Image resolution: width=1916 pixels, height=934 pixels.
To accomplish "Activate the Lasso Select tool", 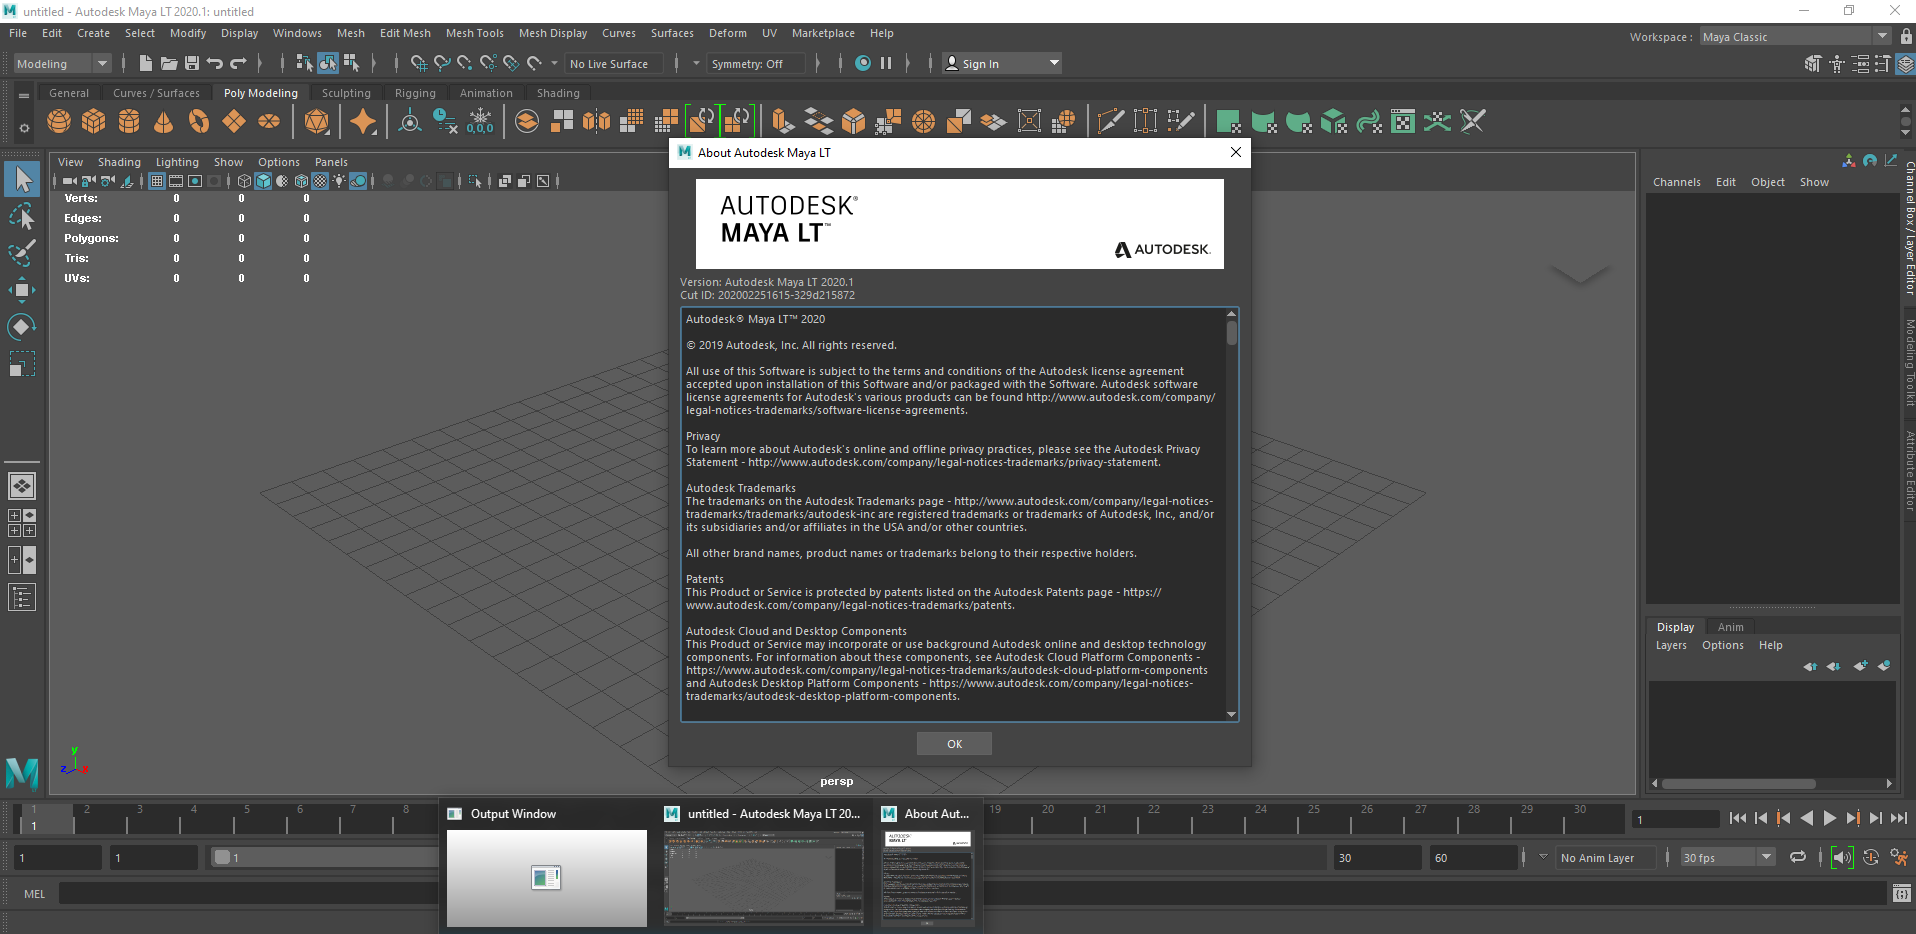I will (x=22, y=217).
